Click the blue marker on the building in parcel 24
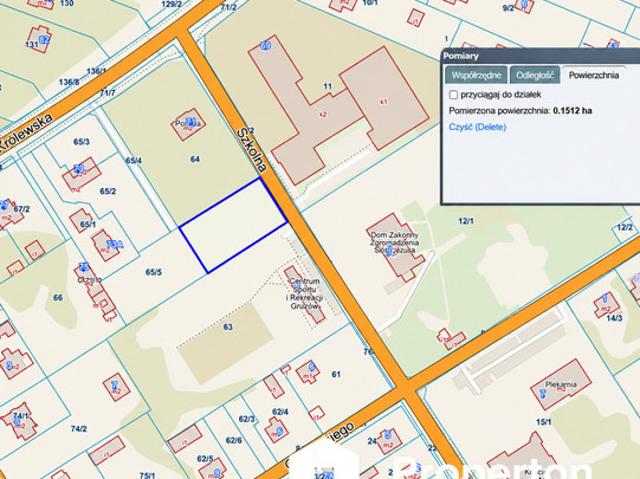 click(x=388, y=435)
